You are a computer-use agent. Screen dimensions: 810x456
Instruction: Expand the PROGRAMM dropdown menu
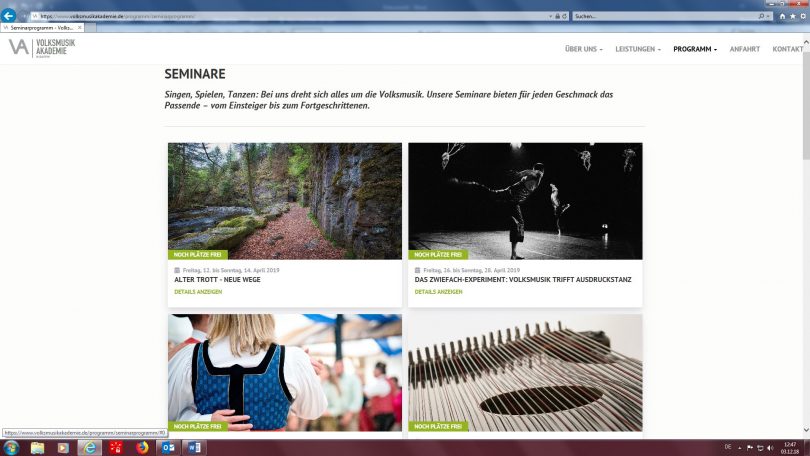pos(695,49)
